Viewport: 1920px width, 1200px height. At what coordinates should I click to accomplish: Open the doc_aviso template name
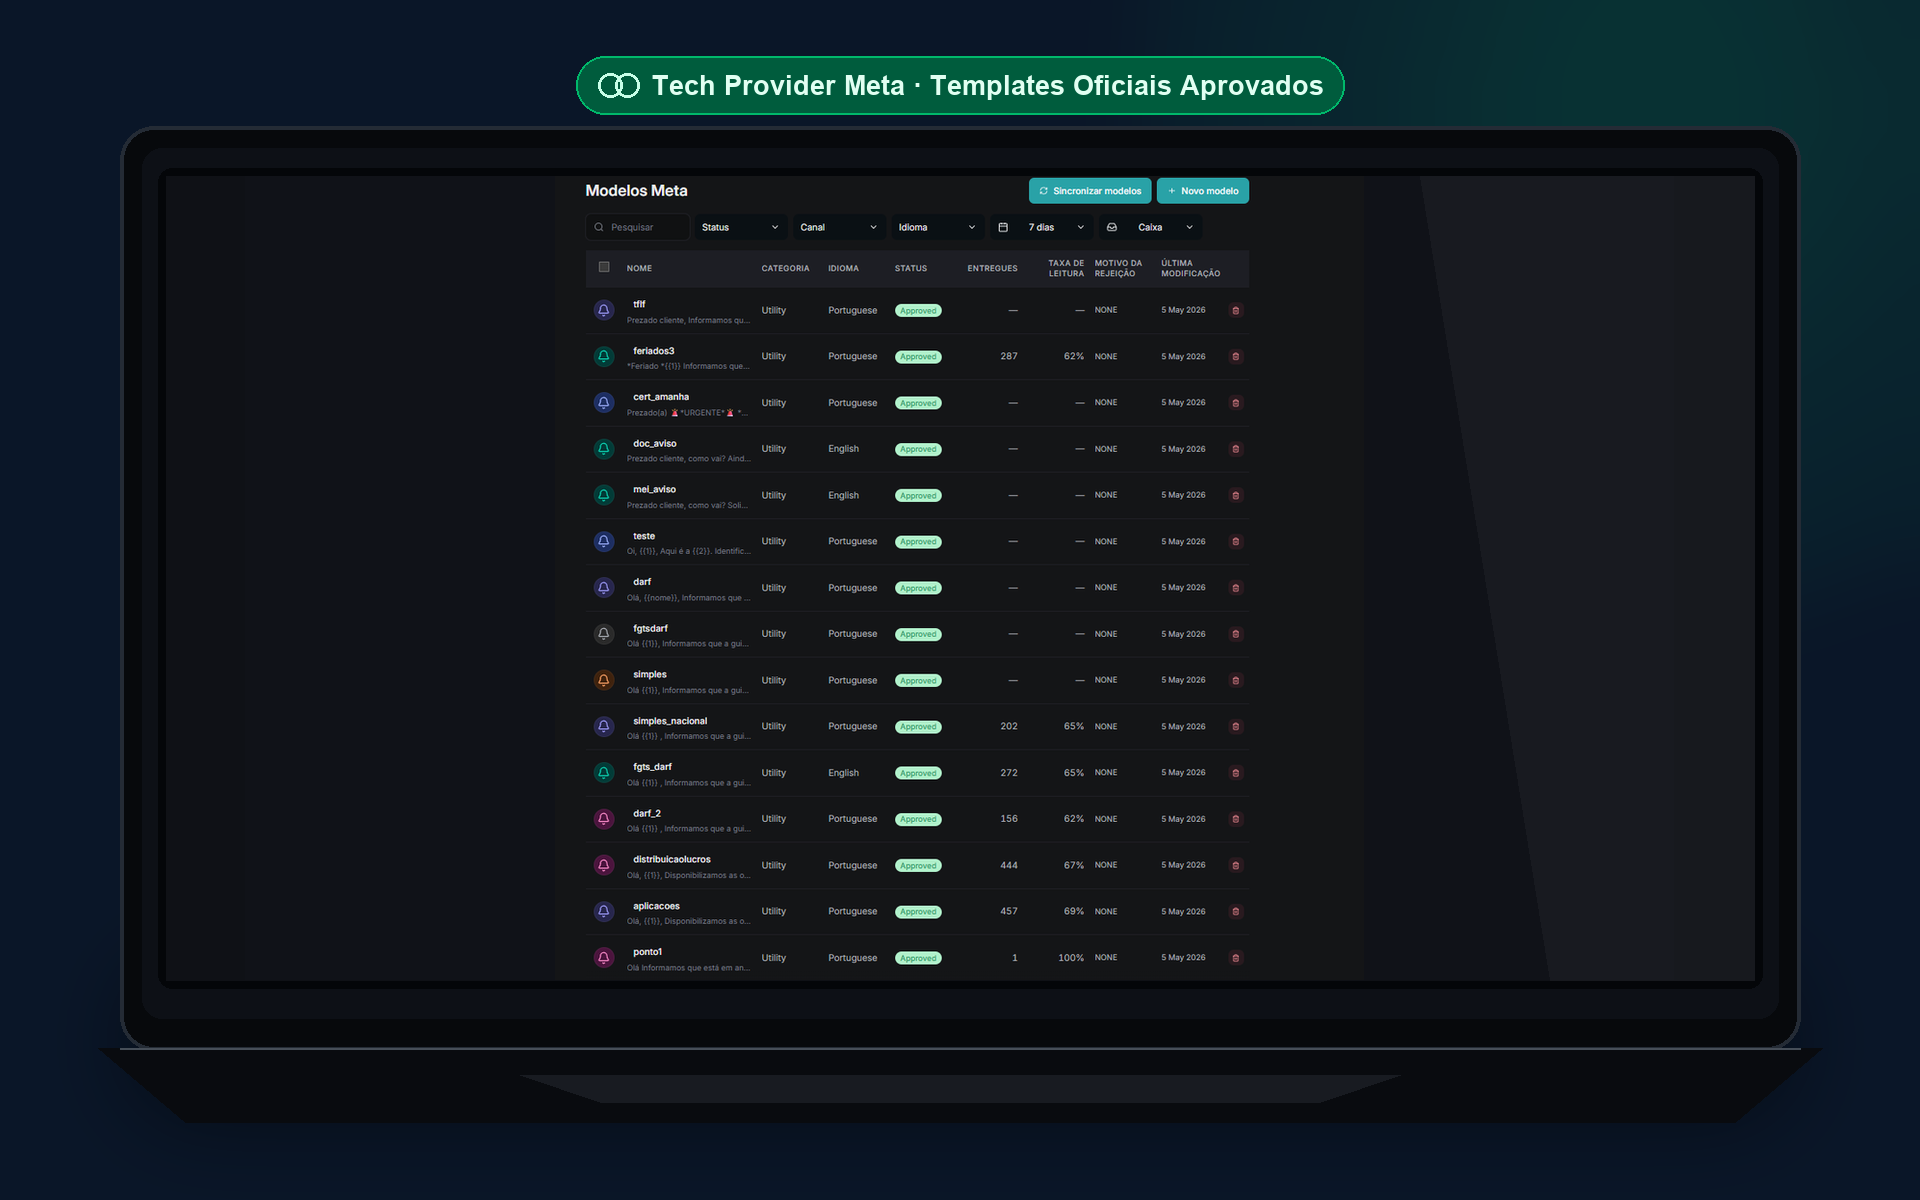(x=655, y=443)
